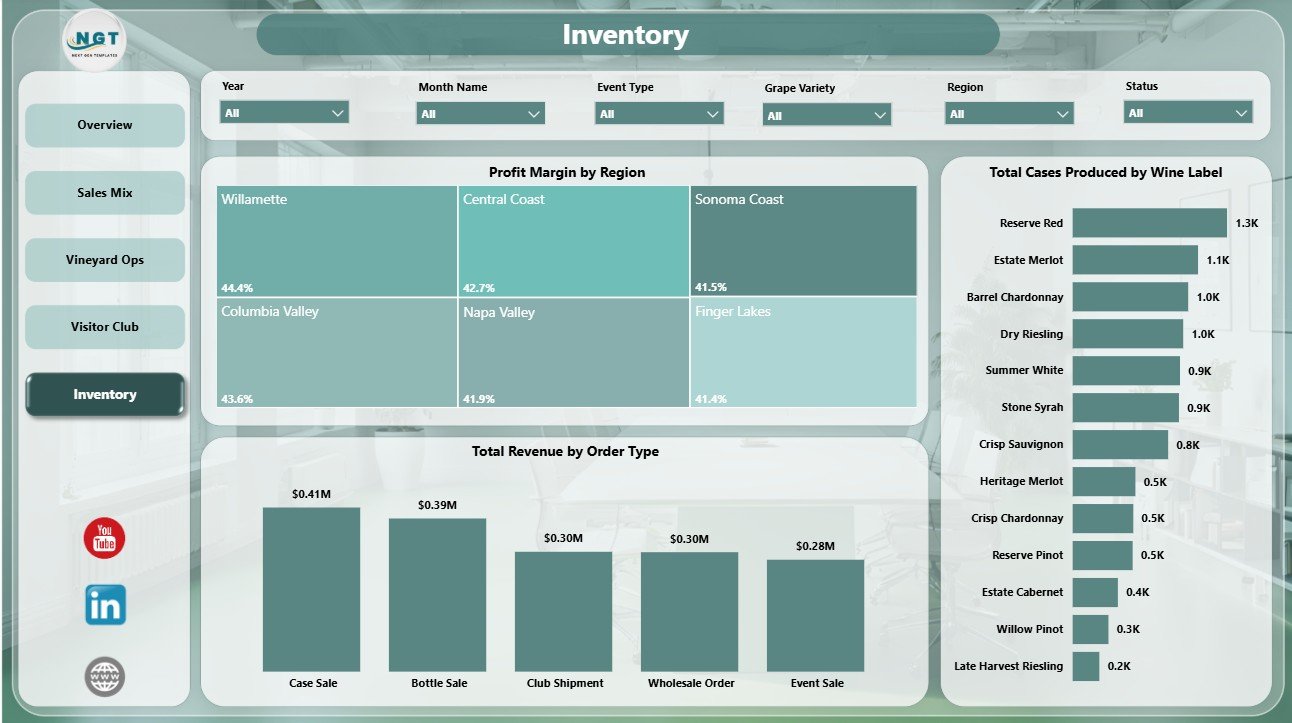This screenshot has height=723, width=1292.
Task: Navigate to the Visitor Club page
Action: (105, 327)
